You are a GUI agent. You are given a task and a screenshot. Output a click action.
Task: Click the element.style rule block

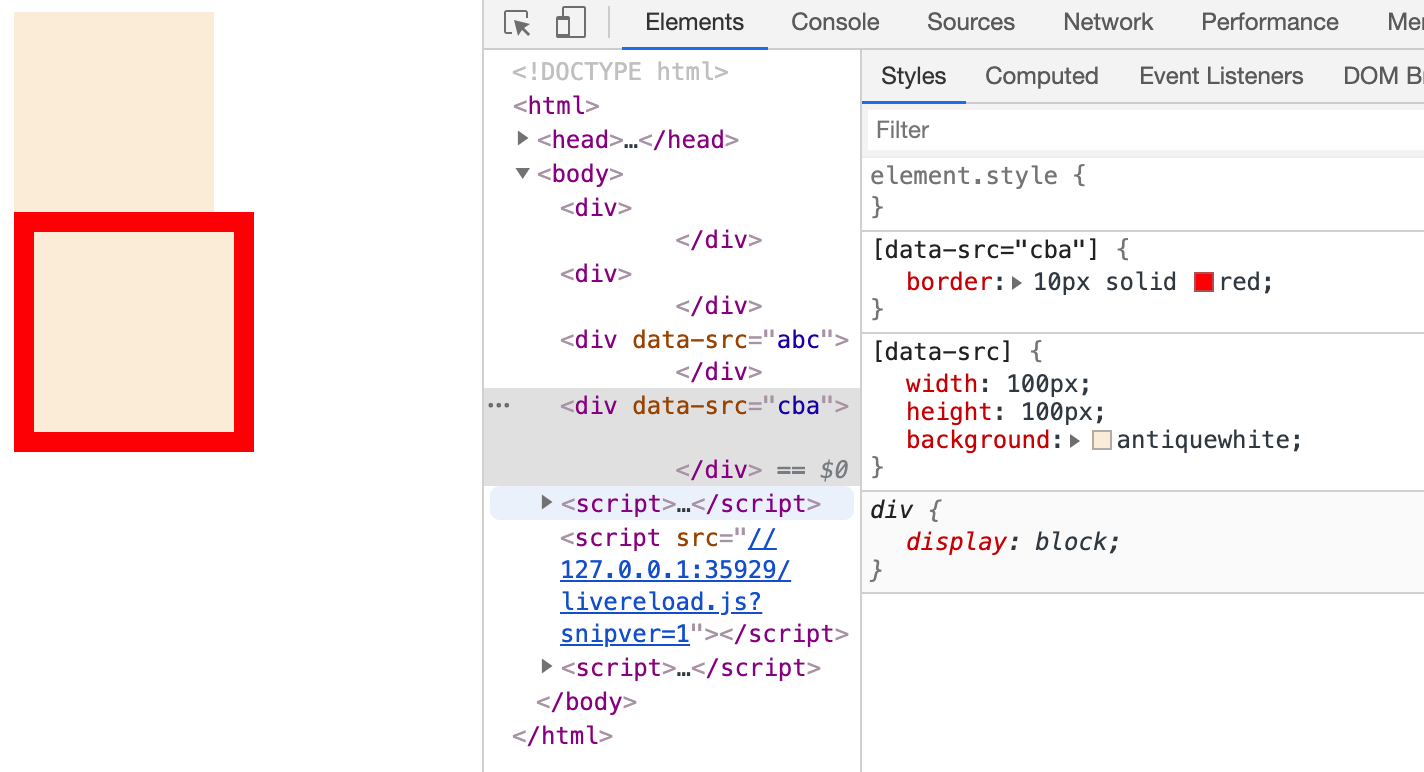1143,191
